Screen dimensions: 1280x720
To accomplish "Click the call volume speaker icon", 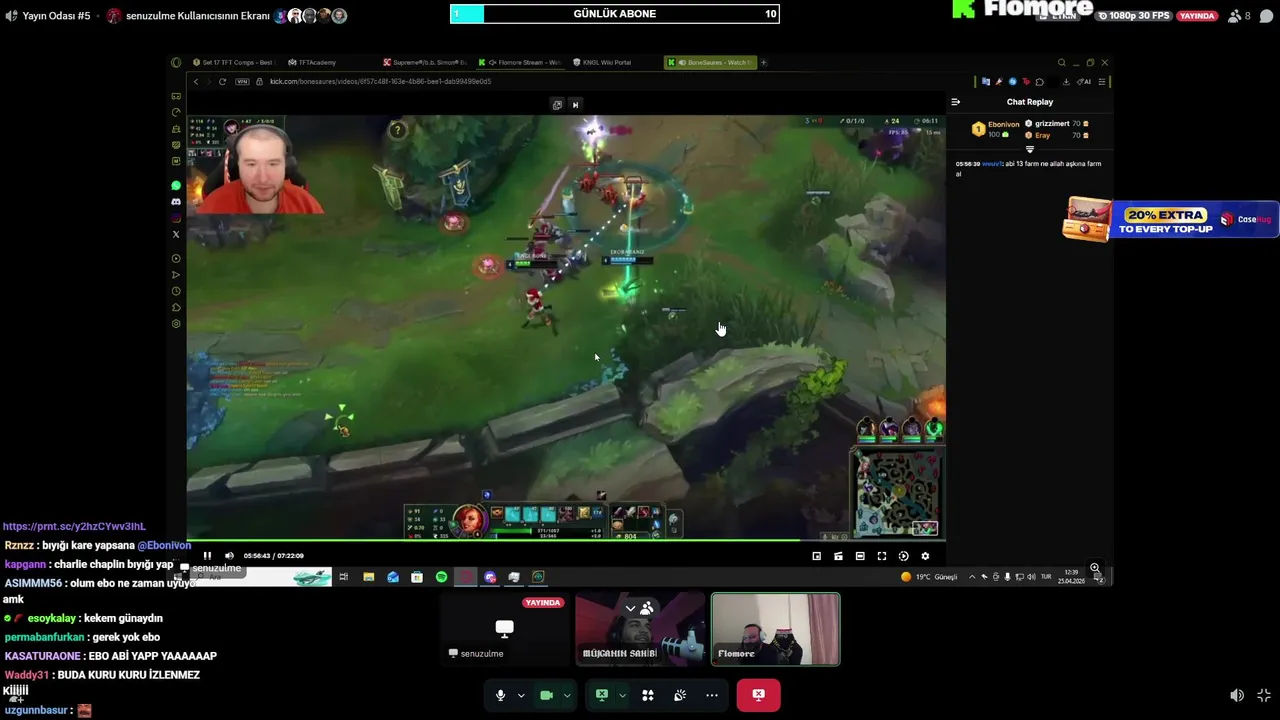I will 1237,695.
